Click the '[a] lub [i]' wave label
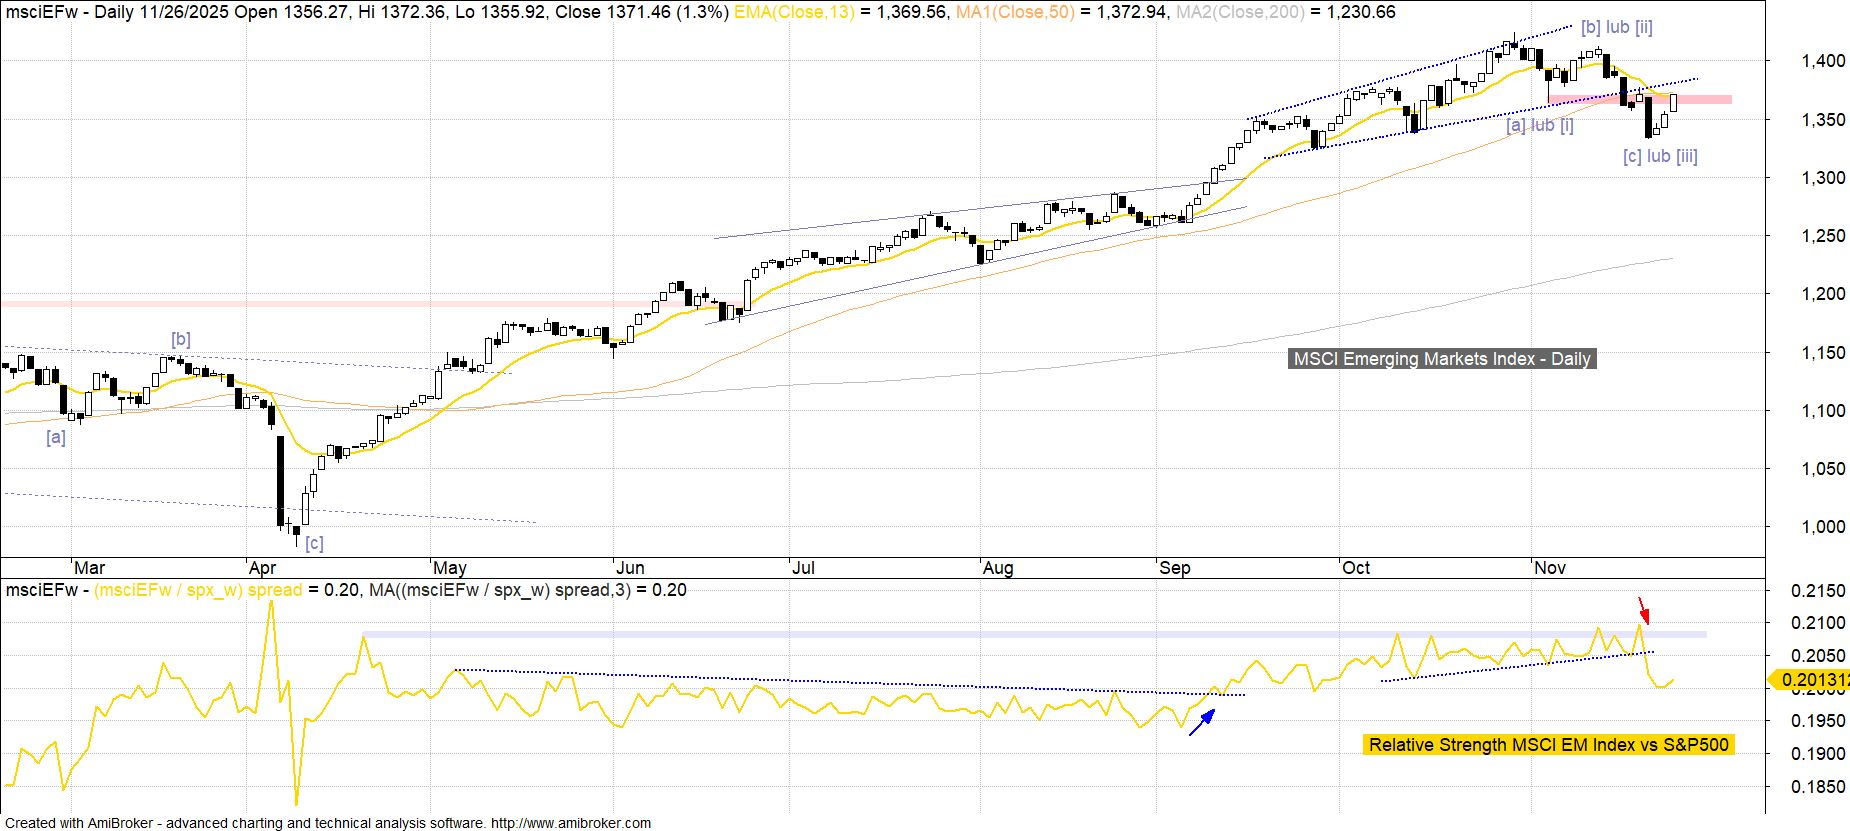This screenshot has height=831, width=1850. pos(1539,125)
